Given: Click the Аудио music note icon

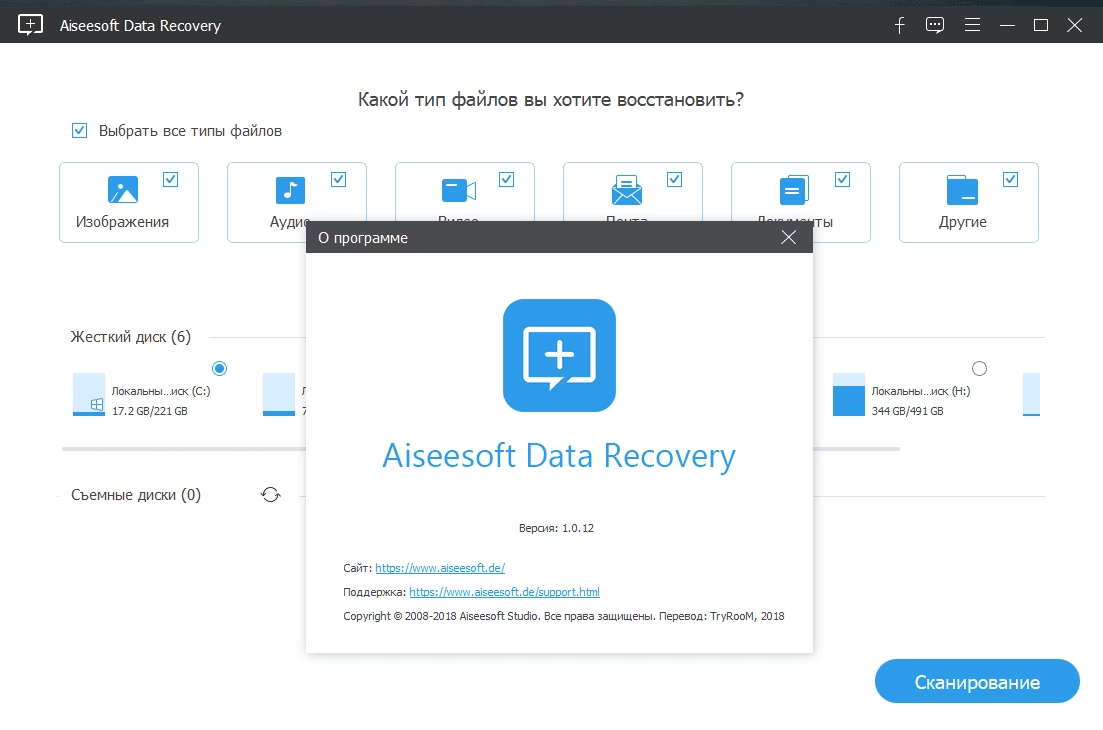Looking at the screenshot, I should click(x=290, y=190).
